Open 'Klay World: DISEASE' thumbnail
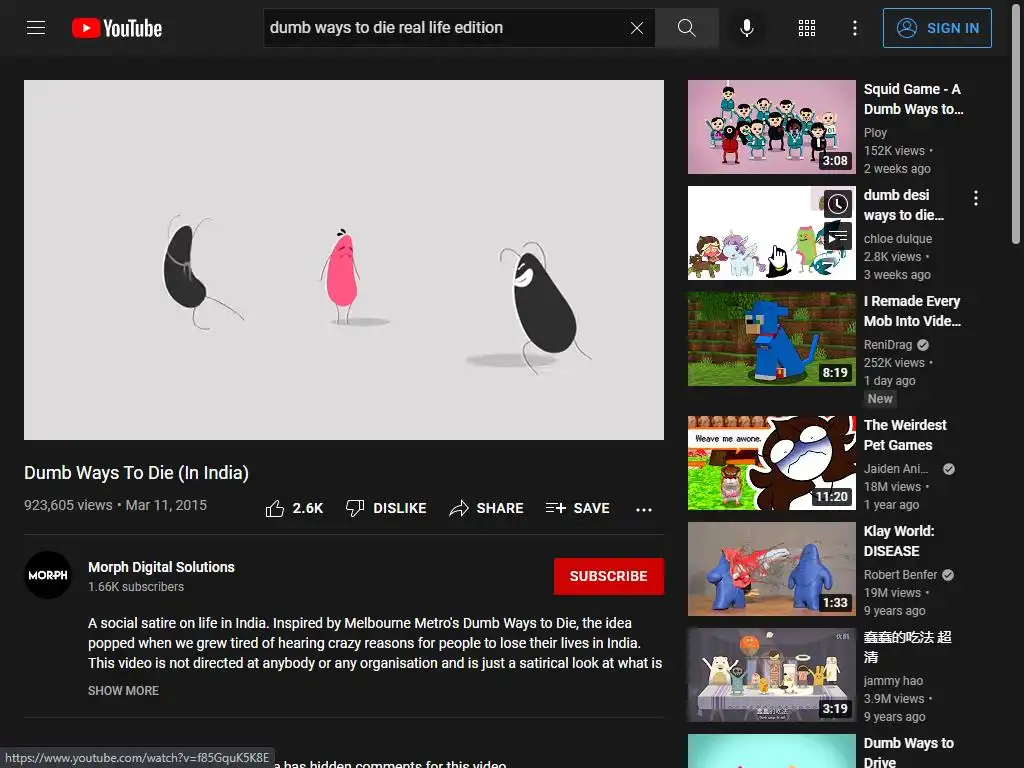Screen dimensions: 1024x768 click(x=772, y=569)
